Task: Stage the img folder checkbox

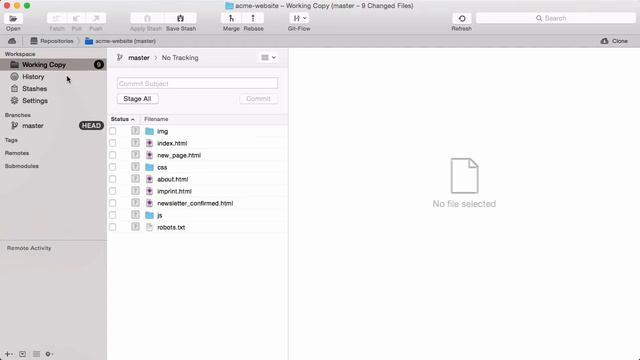Action: 113,131
